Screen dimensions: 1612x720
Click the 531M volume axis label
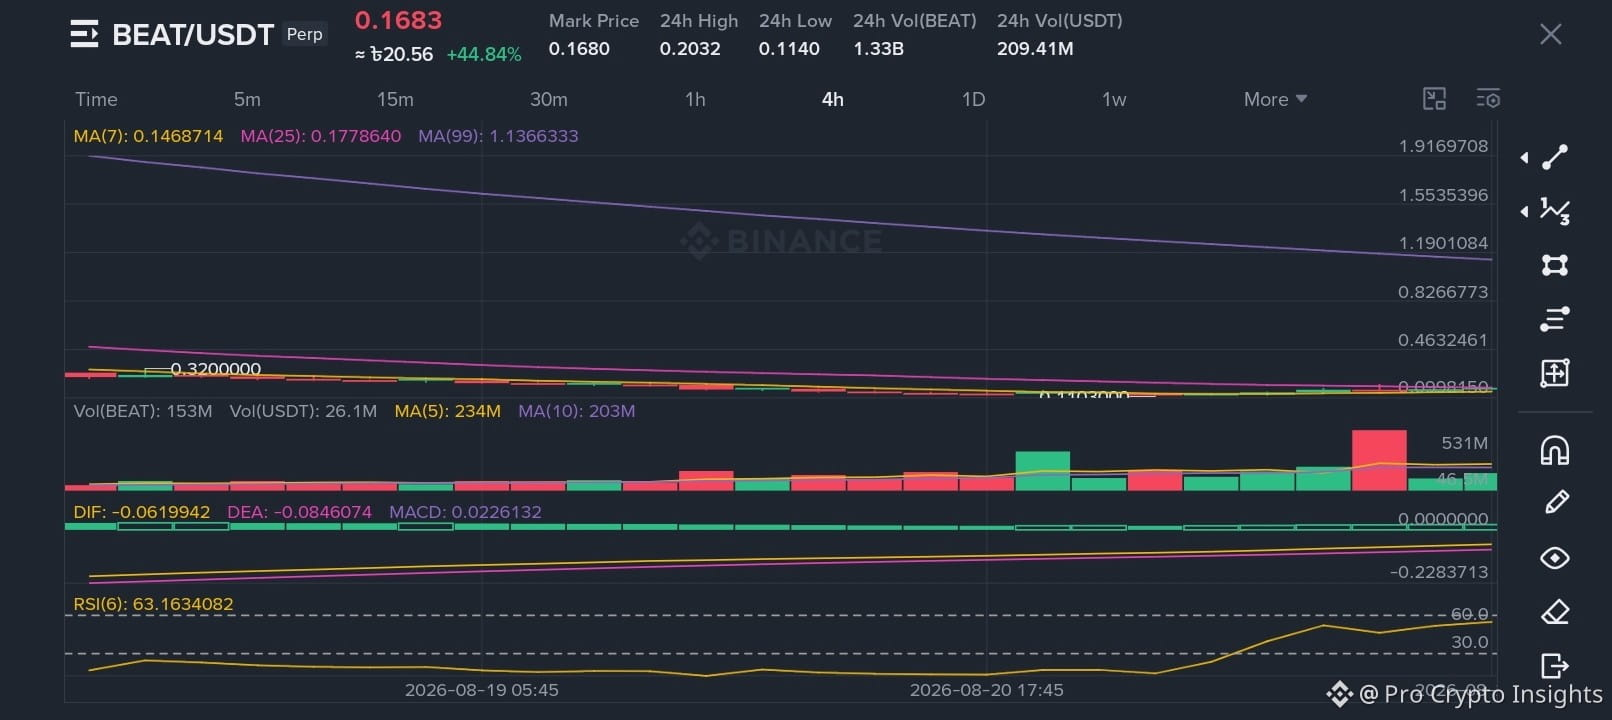[1464, 443]
